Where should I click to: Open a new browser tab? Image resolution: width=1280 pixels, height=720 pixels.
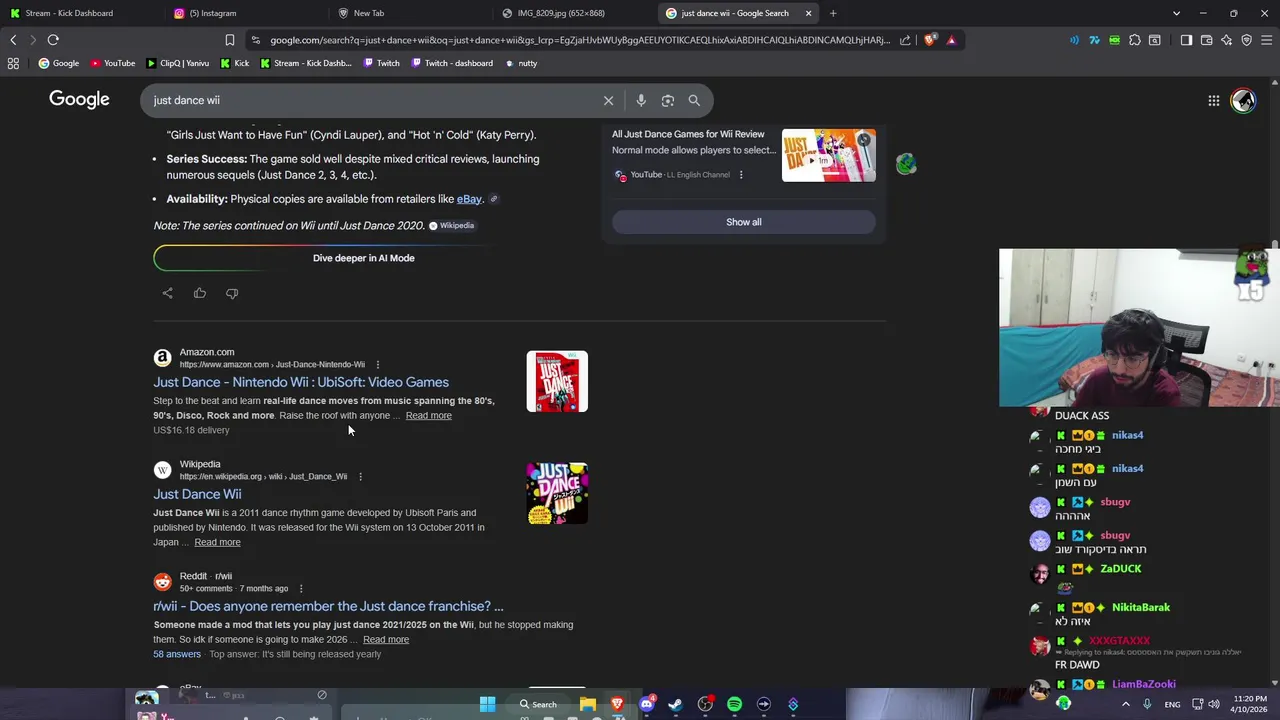click(833, 13)
